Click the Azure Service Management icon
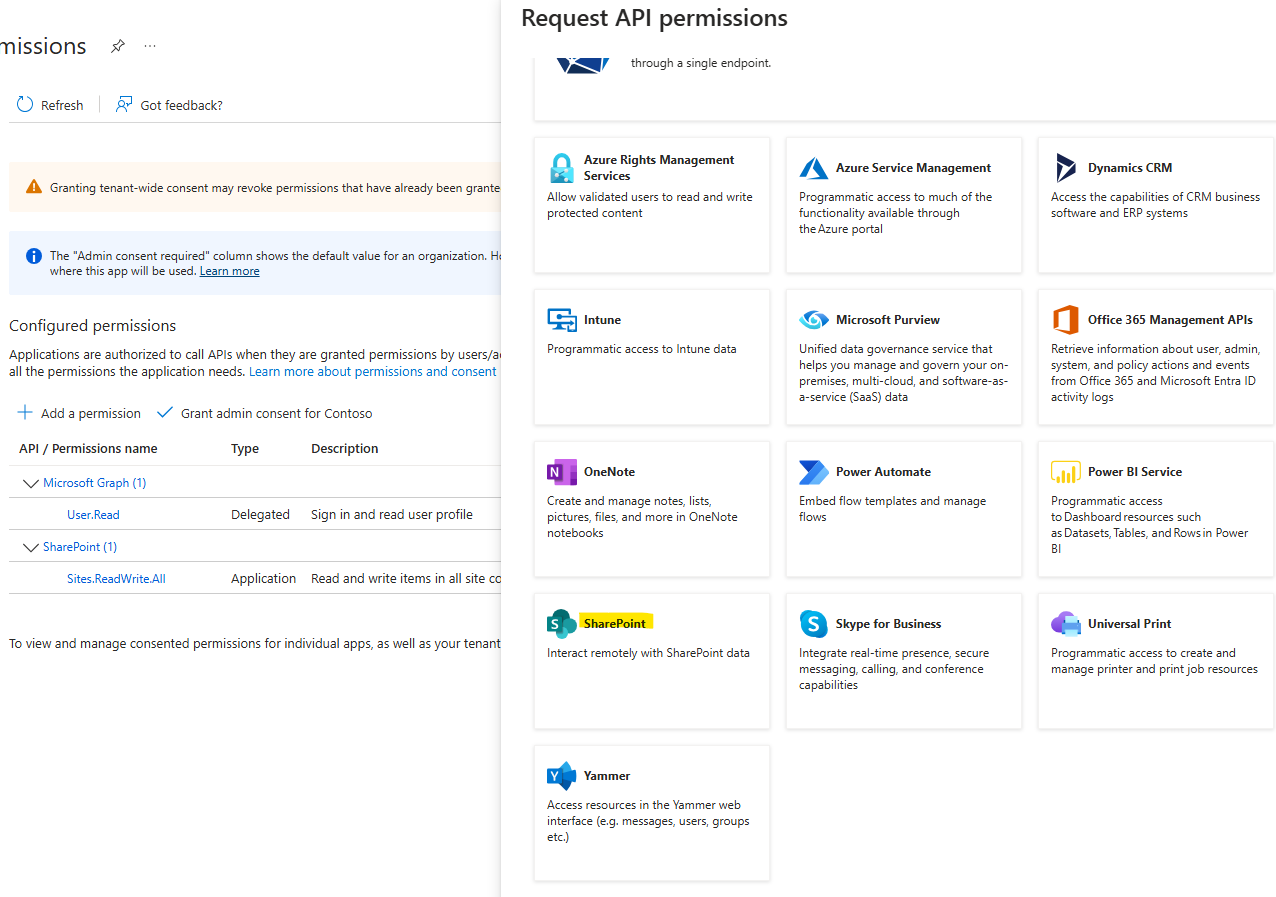The image size is (1276, 897). (x=814, y=168)
